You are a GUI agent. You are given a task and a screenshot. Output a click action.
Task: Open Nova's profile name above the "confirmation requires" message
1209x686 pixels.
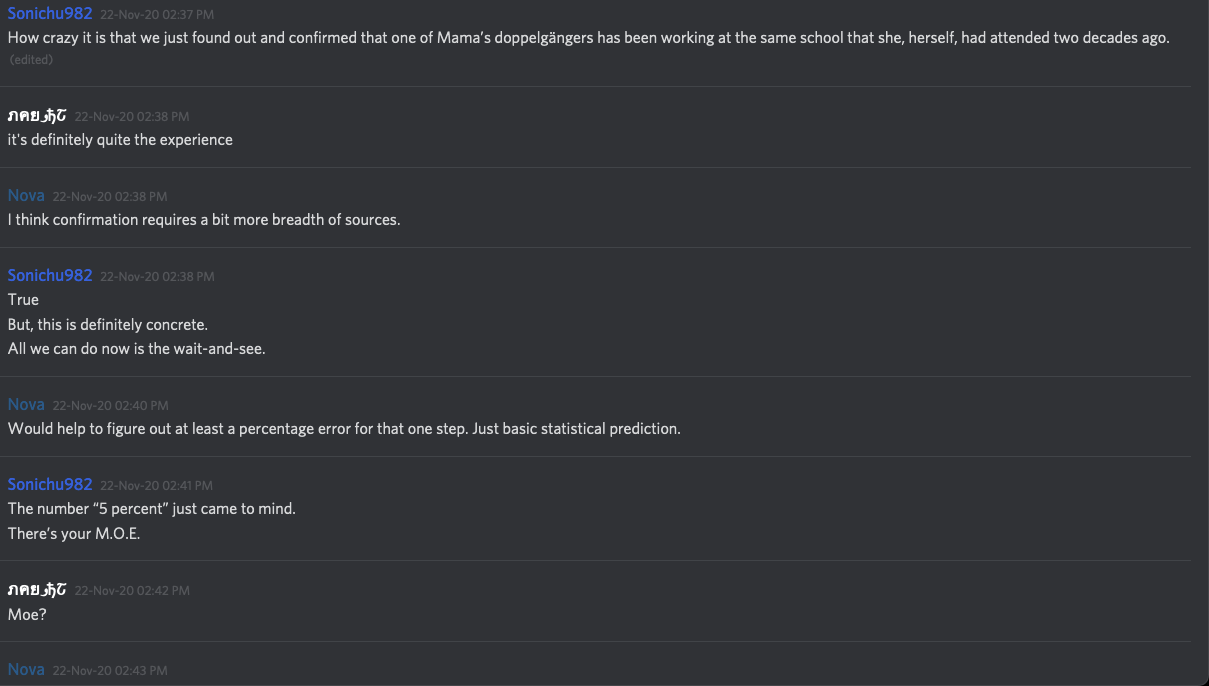[26, 196]
